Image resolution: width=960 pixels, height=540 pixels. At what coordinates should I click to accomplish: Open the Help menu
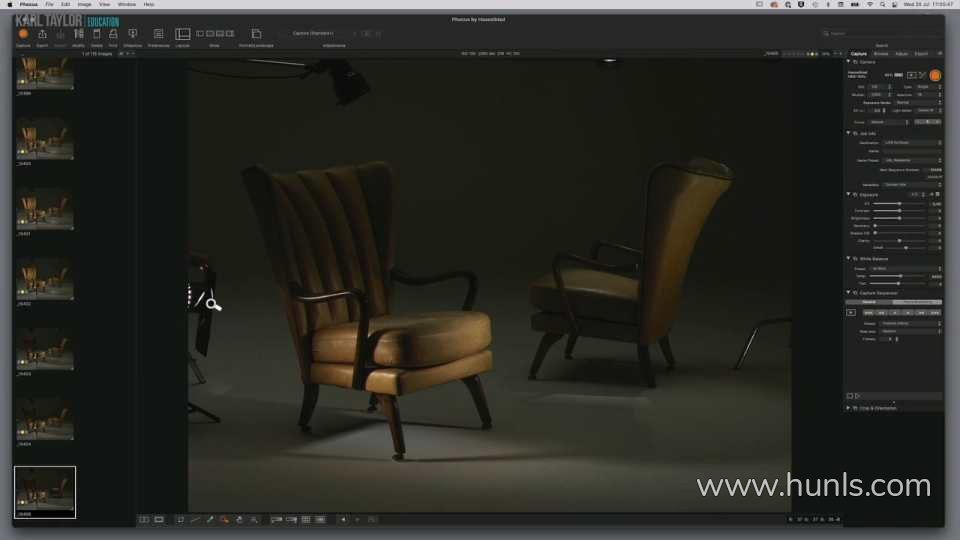(x=149, y=4)
